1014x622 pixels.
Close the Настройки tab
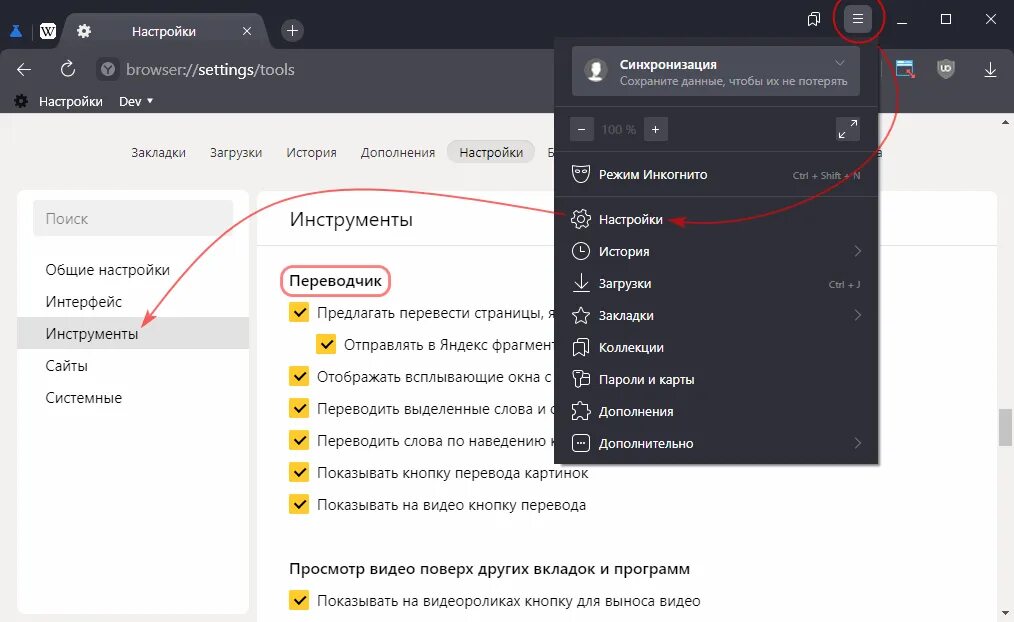coord(247,31)
